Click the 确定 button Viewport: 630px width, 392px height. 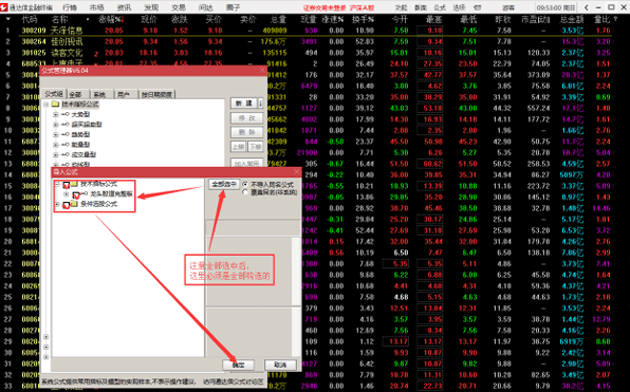coord(238,364)
